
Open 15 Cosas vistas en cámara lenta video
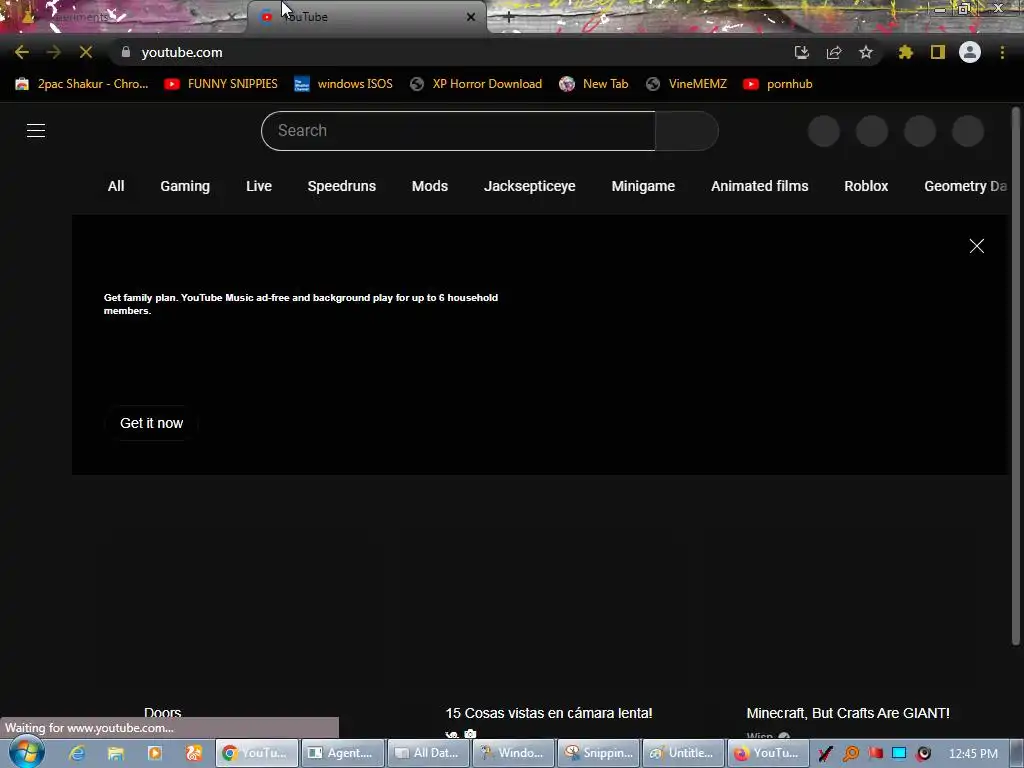[x=549, y=713]
